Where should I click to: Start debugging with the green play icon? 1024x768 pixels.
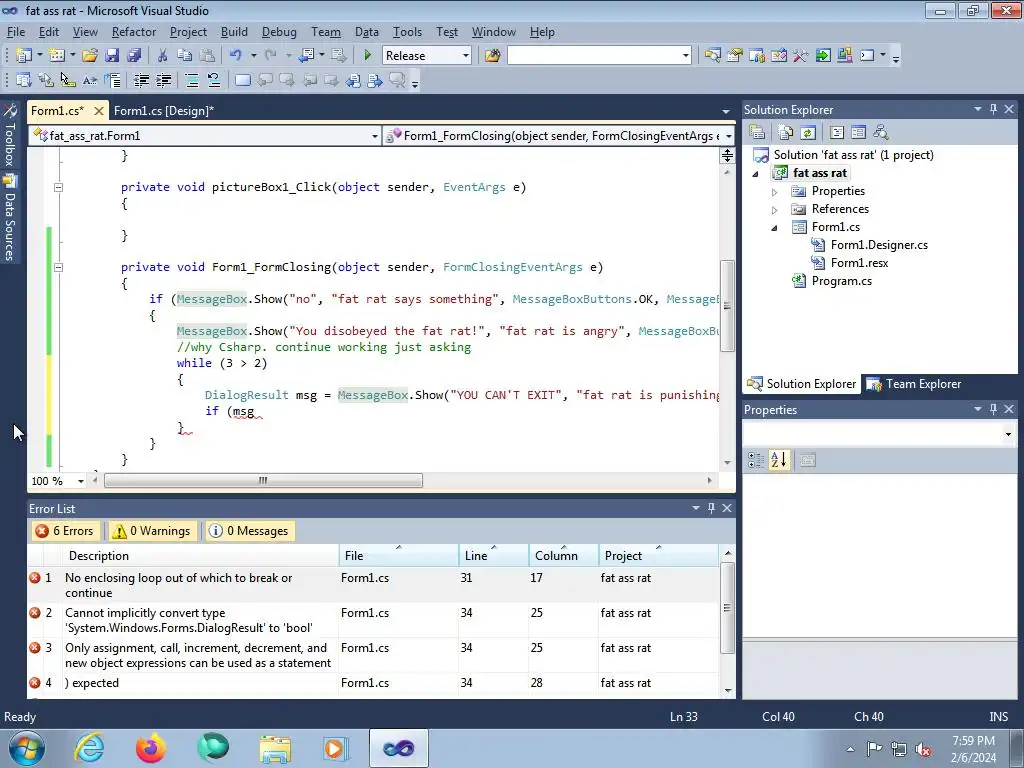tap(367, 56)
